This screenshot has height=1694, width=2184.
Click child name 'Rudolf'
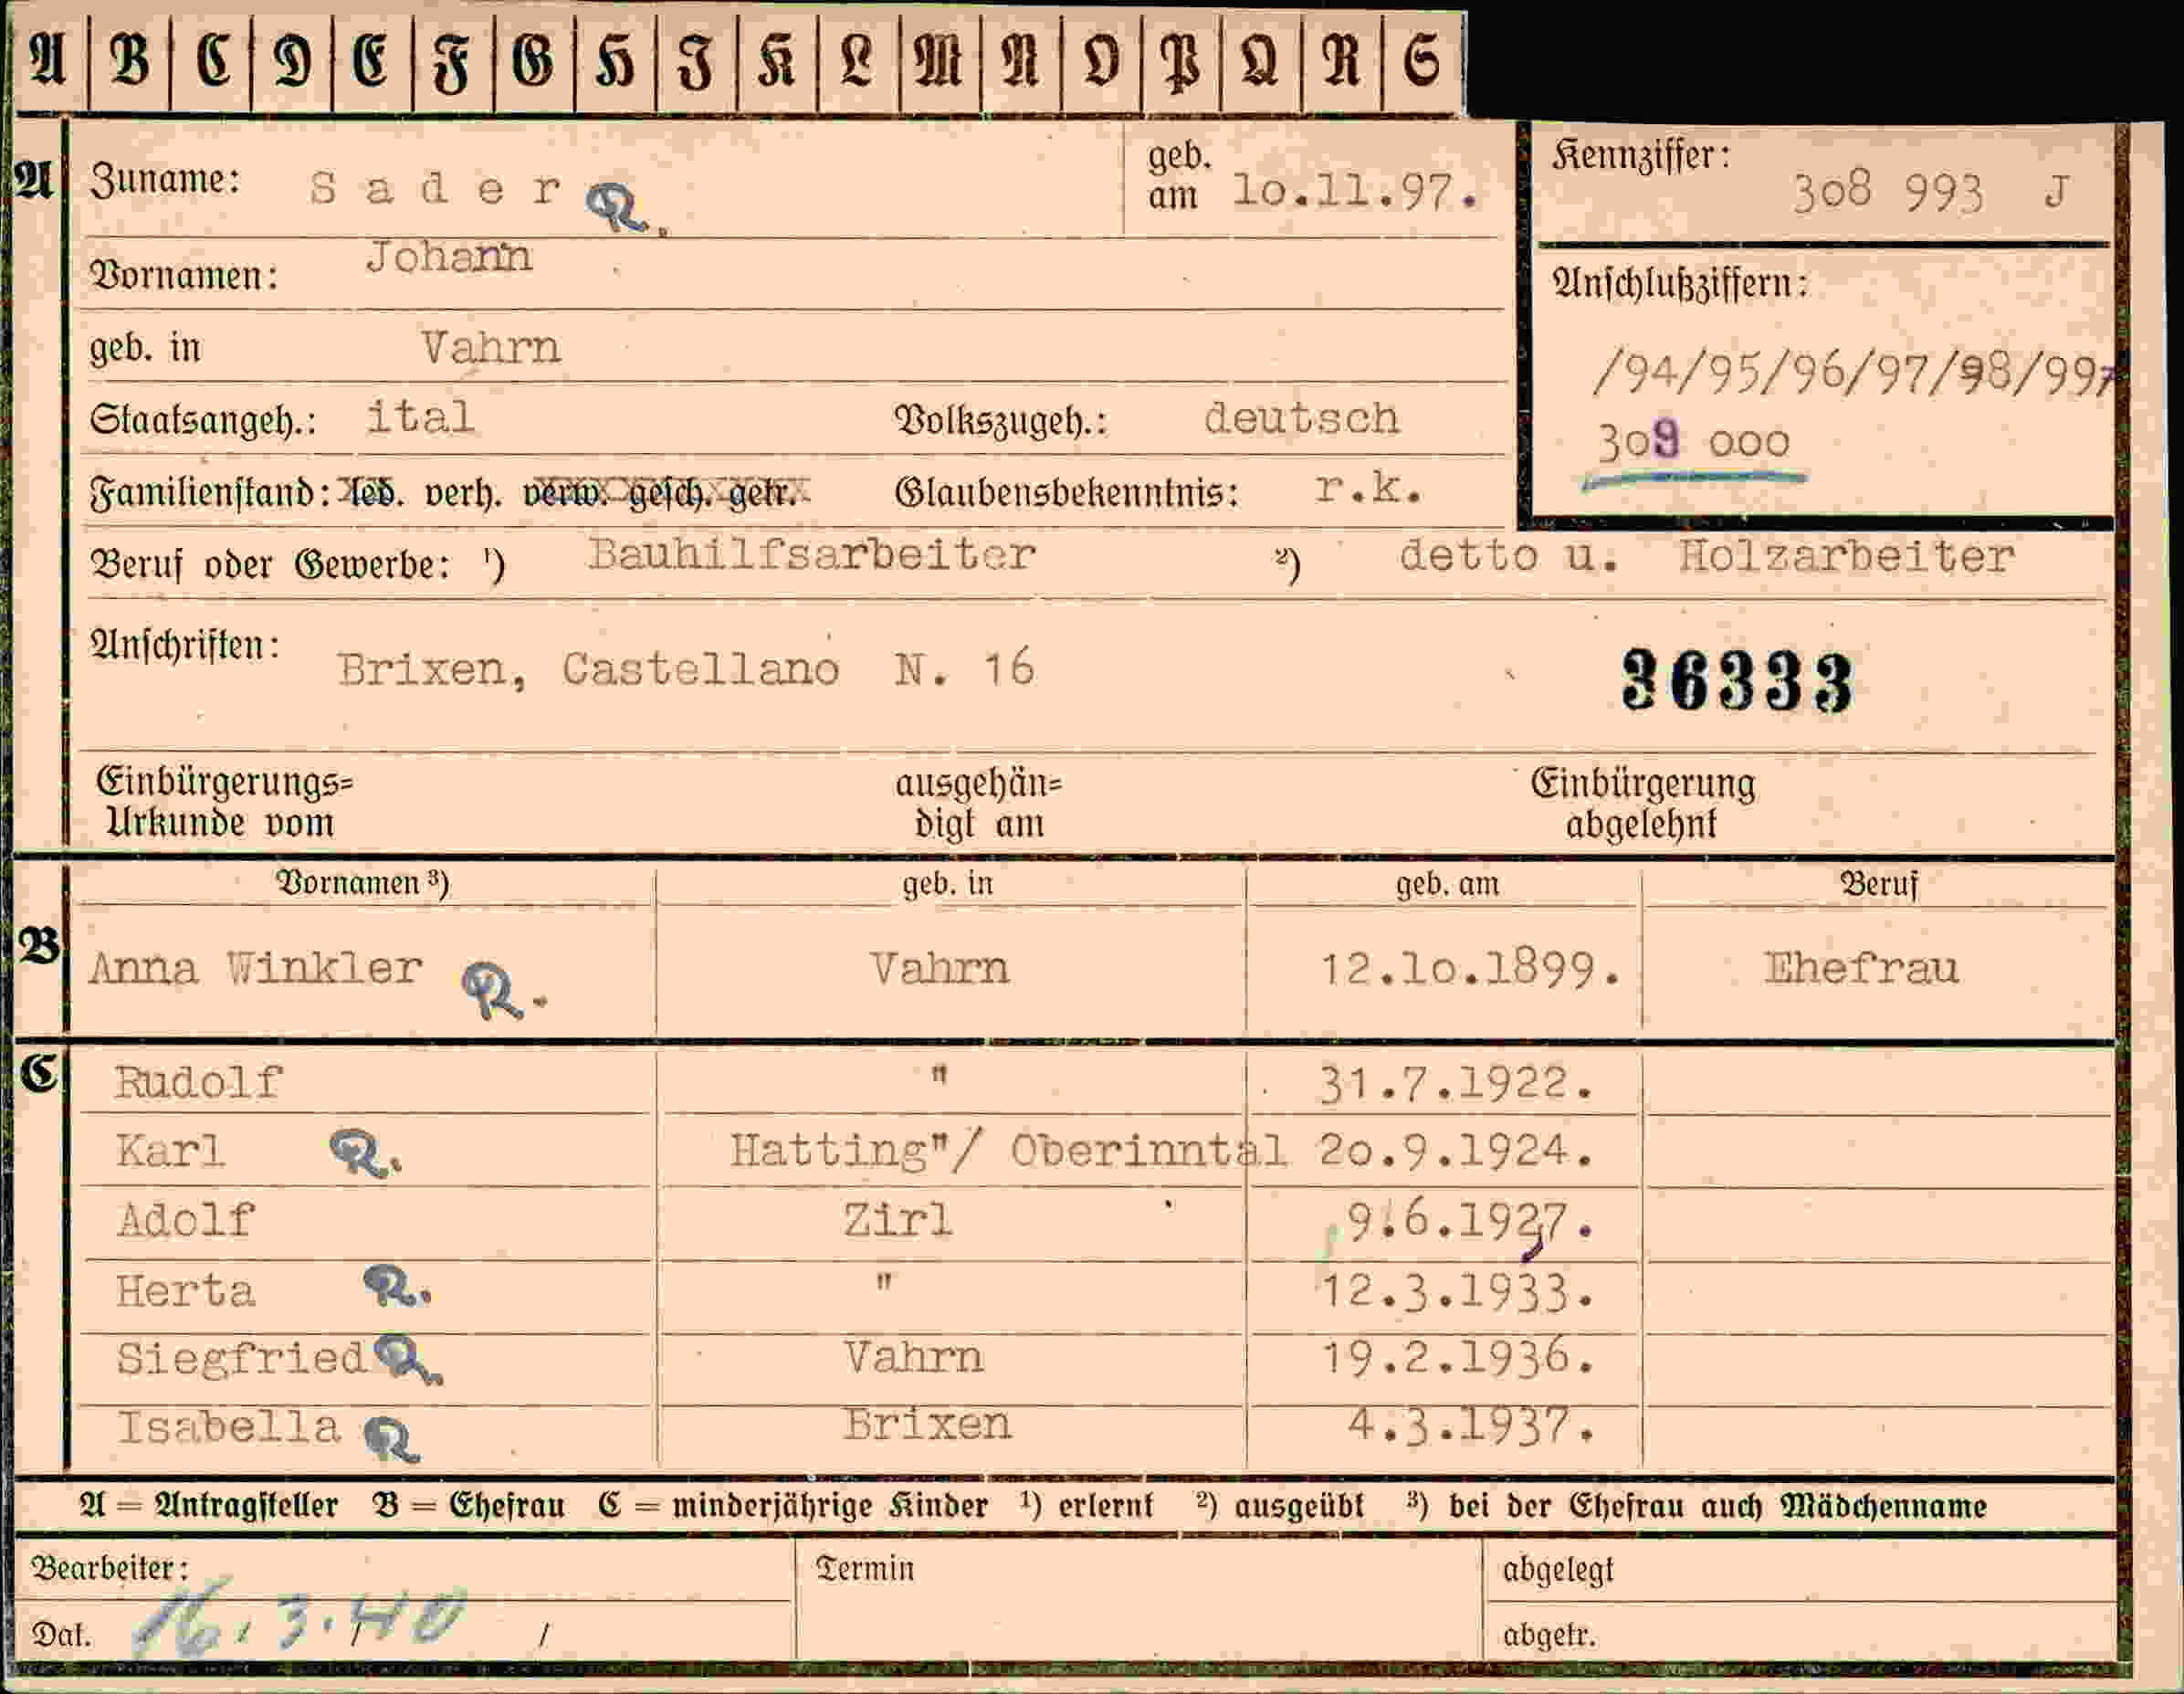pyautogui.click(x=198, y=1083)
